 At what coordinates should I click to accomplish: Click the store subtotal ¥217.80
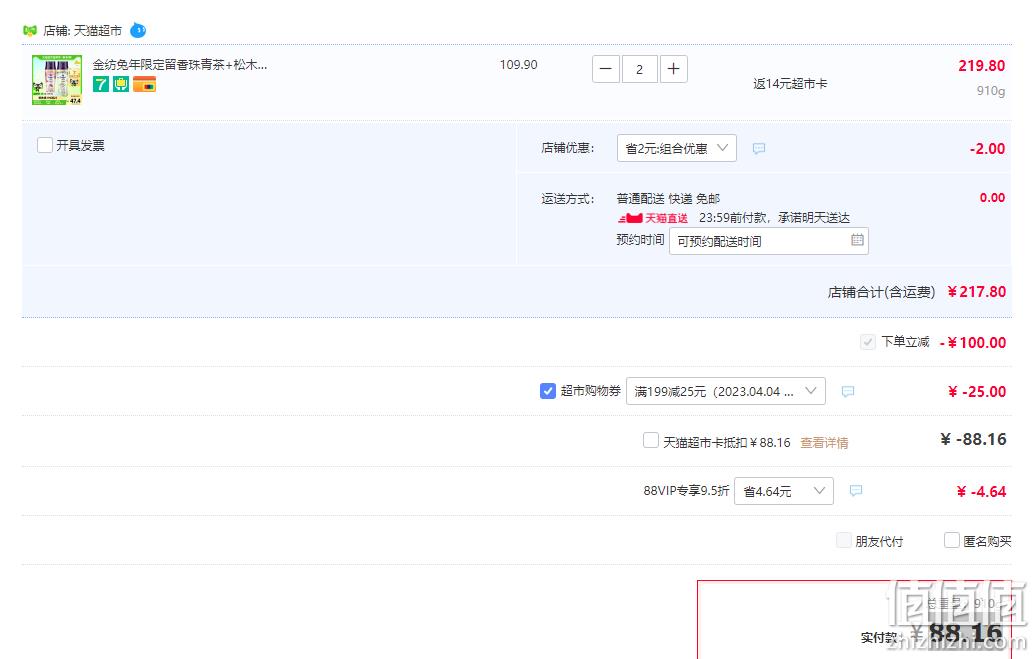click(x=977, y=291)
